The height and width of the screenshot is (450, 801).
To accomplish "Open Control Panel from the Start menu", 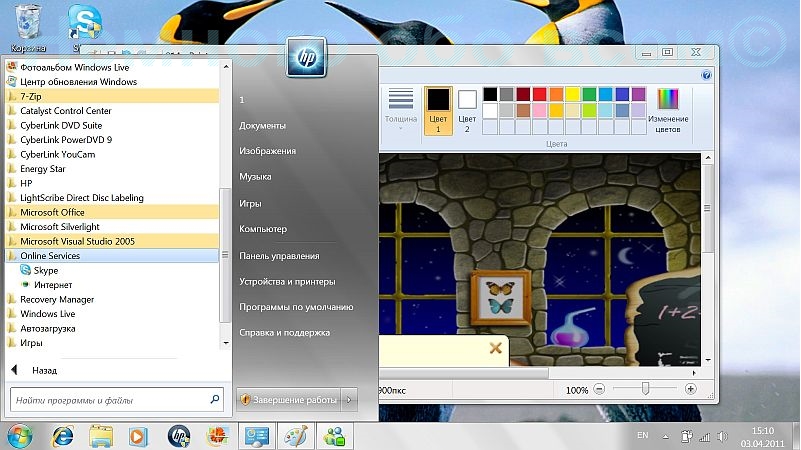I will 279,256.
